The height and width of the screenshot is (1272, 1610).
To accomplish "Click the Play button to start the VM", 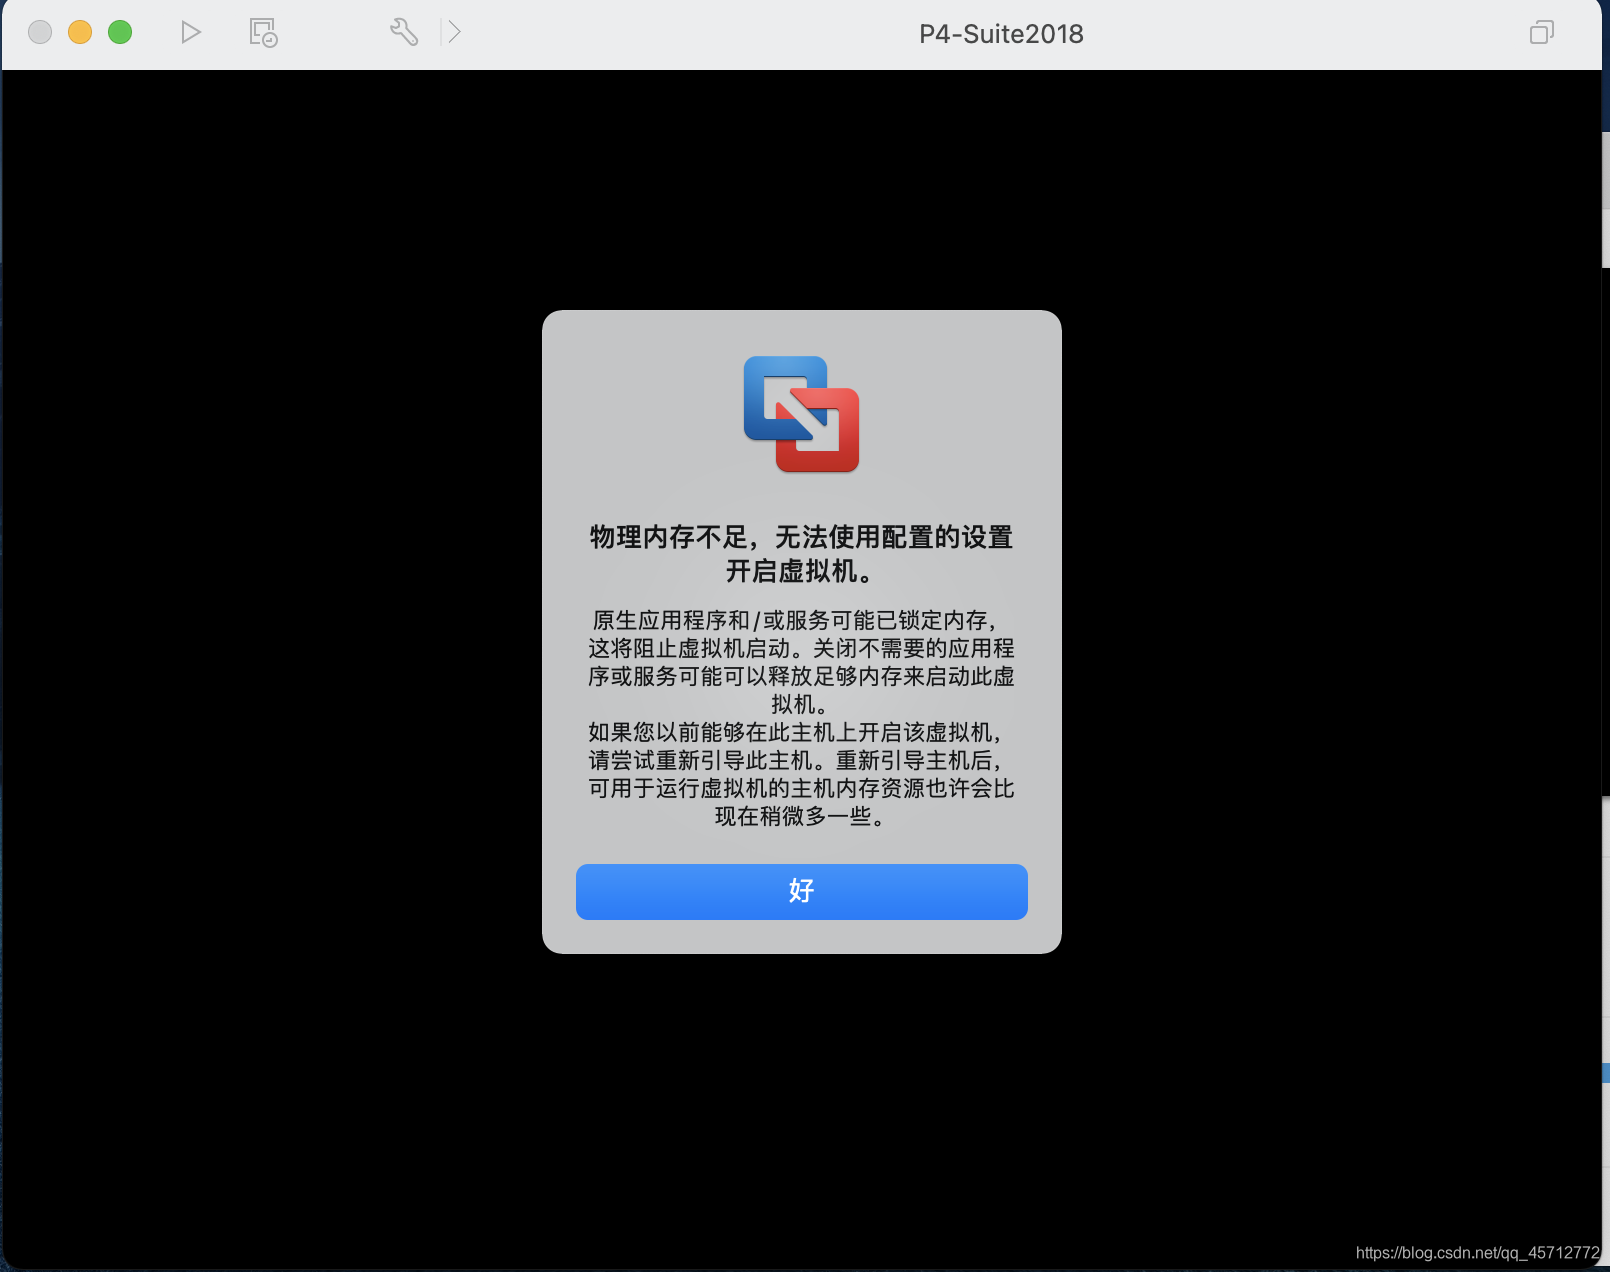I will point(191,32).
